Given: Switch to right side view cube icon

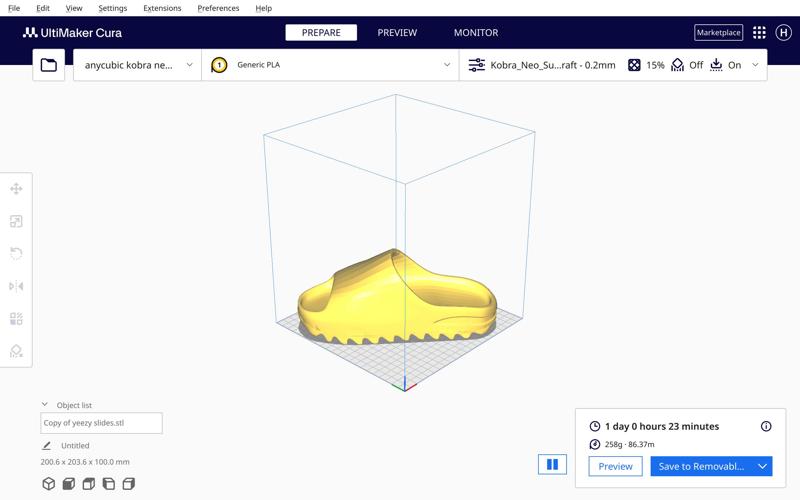Looking at the screenshot, I should pyautogui.click(x=129, y=483).
